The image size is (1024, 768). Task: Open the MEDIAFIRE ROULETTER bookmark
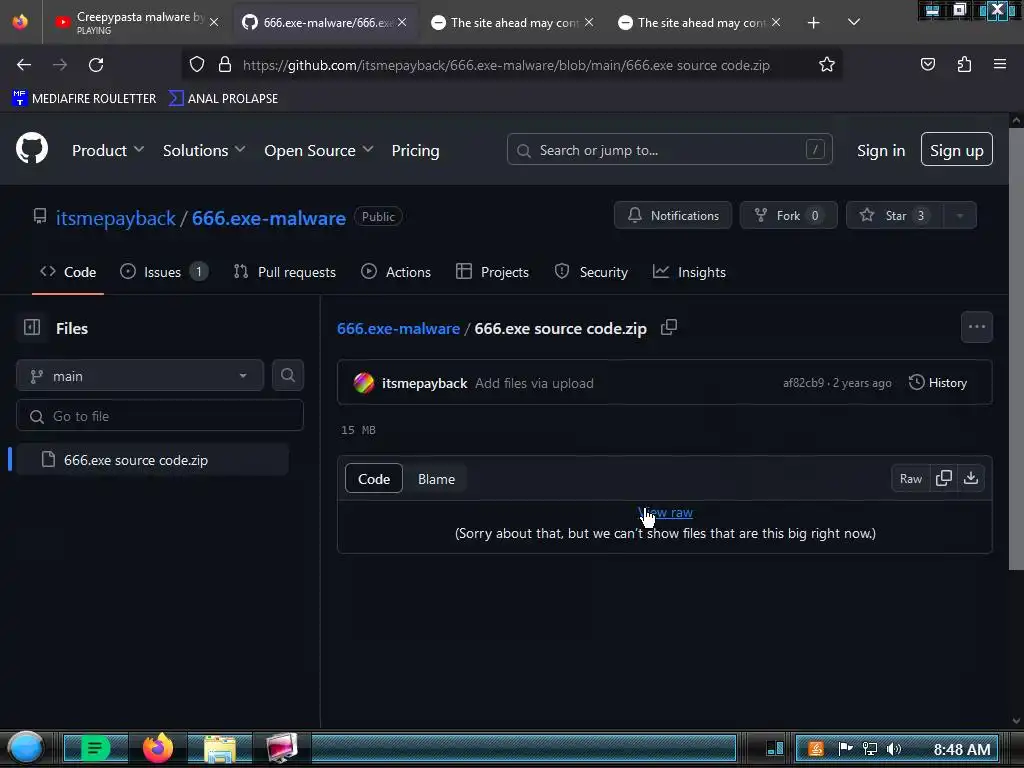click(84, 98)
